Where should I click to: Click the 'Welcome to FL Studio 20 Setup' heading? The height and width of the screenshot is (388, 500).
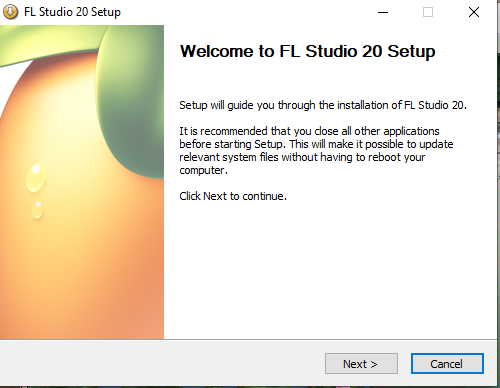point(307,51)
